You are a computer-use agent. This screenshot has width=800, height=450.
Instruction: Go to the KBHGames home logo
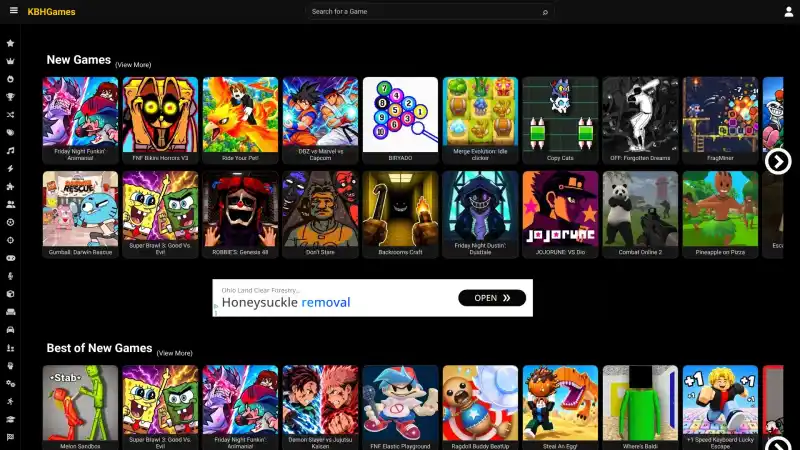[52, 12]
